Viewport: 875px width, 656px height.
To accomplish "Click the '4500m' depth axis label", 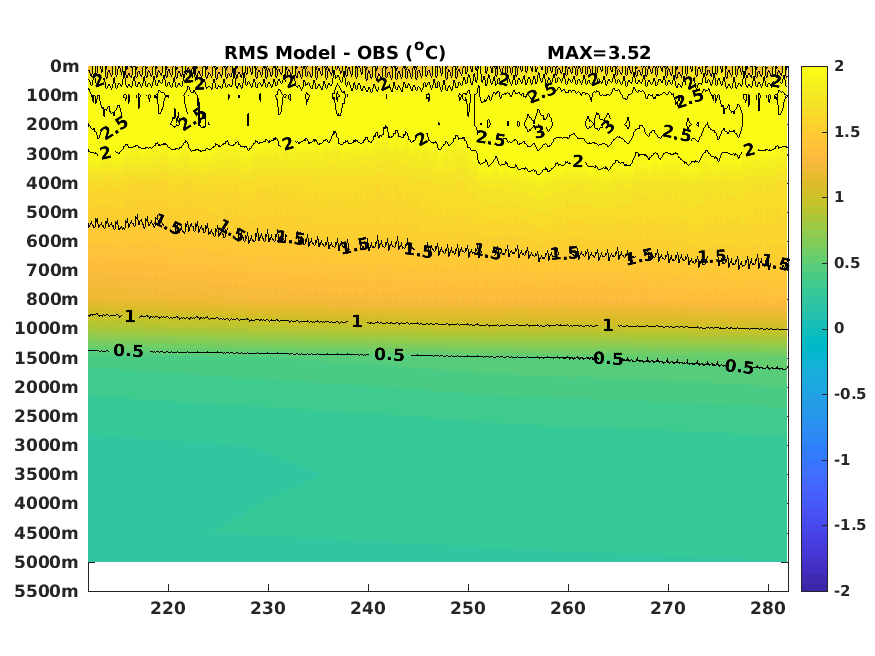I will point(47,533).
